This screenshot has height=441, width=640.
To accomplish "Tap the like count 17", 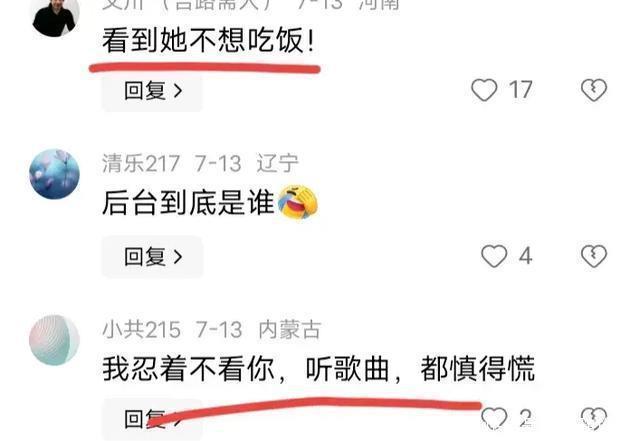I will coord(520,90).
